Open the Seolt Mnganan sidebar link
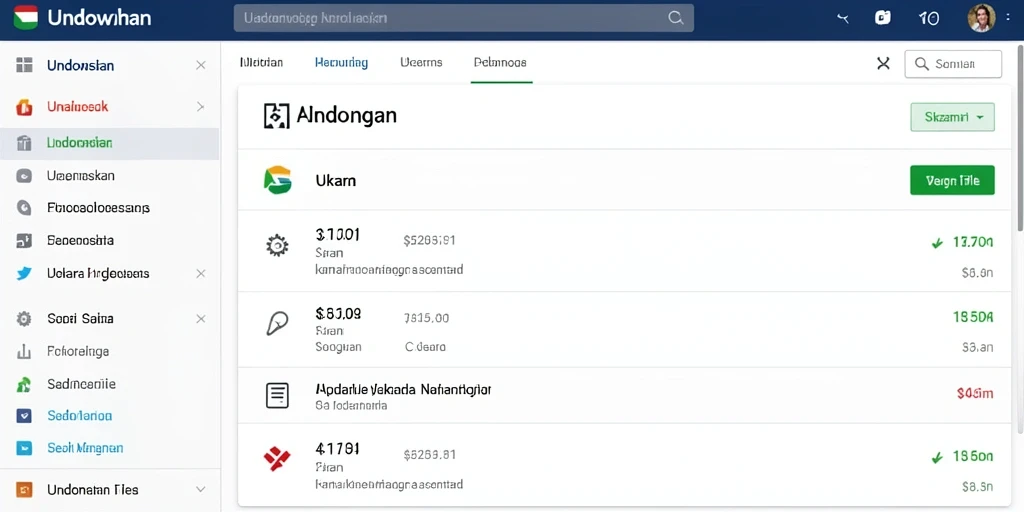This screenshot has height=512, width=1024. 85,448
